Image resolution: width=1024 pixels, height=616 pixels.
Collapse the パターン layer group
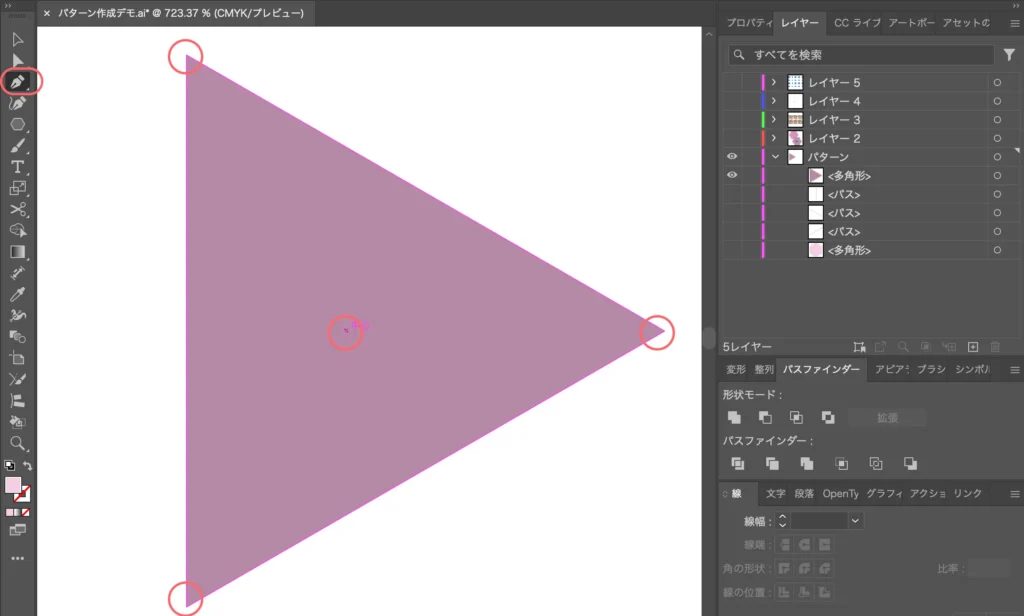(x=774, y=157)
